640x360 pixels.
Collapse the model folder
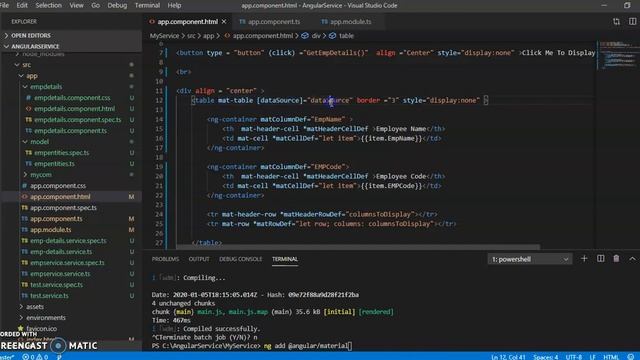(x=36, y=142)
